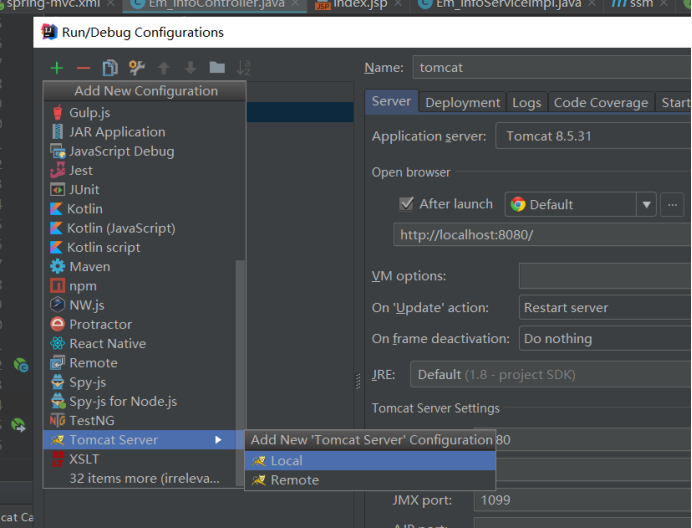This screenshot has height=528, width=692.
Task: Select the highlighted configuration row in tree
Action: [300, 112]
